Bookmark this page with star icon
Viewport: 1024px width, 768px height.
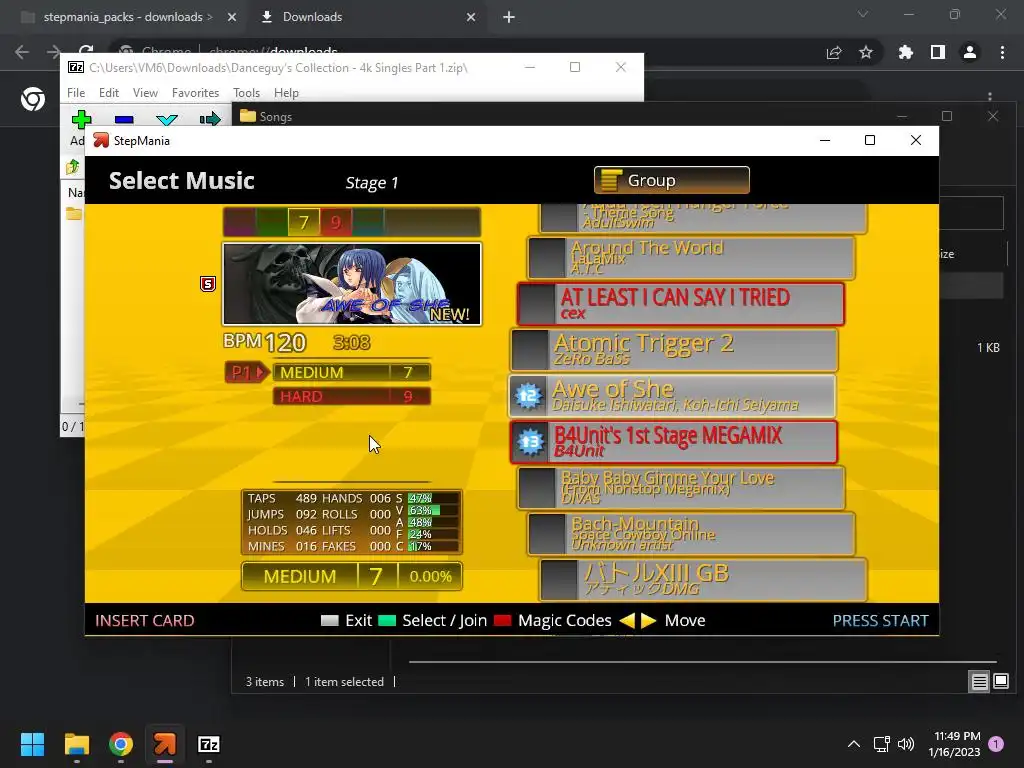[x=866, y=52]
